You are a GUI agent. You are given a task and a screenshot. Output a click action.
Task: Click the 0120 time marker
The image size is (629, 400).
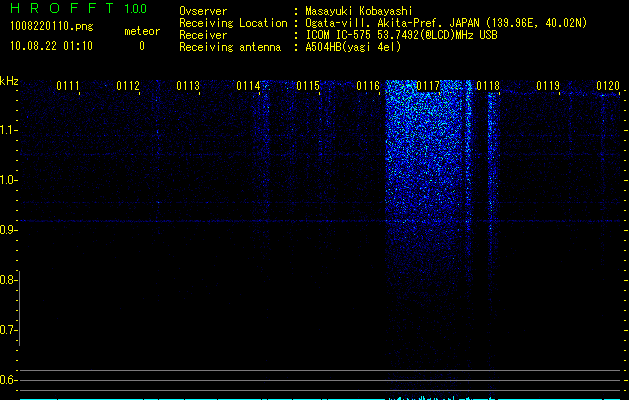click(608, 86)
